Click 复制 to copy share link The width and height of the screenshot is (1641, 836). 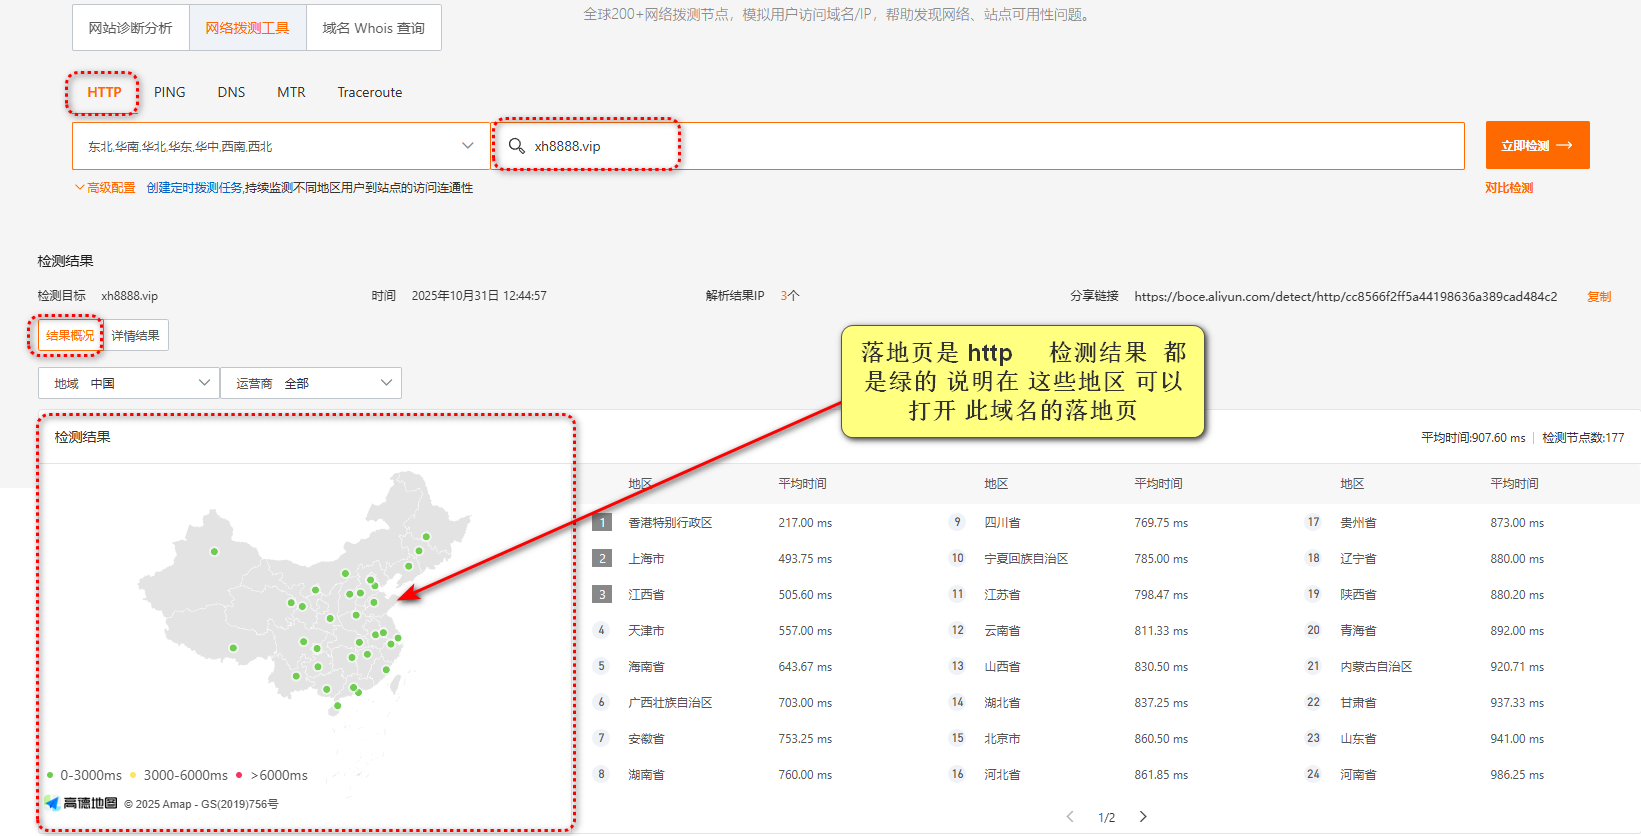point(1599,297)
